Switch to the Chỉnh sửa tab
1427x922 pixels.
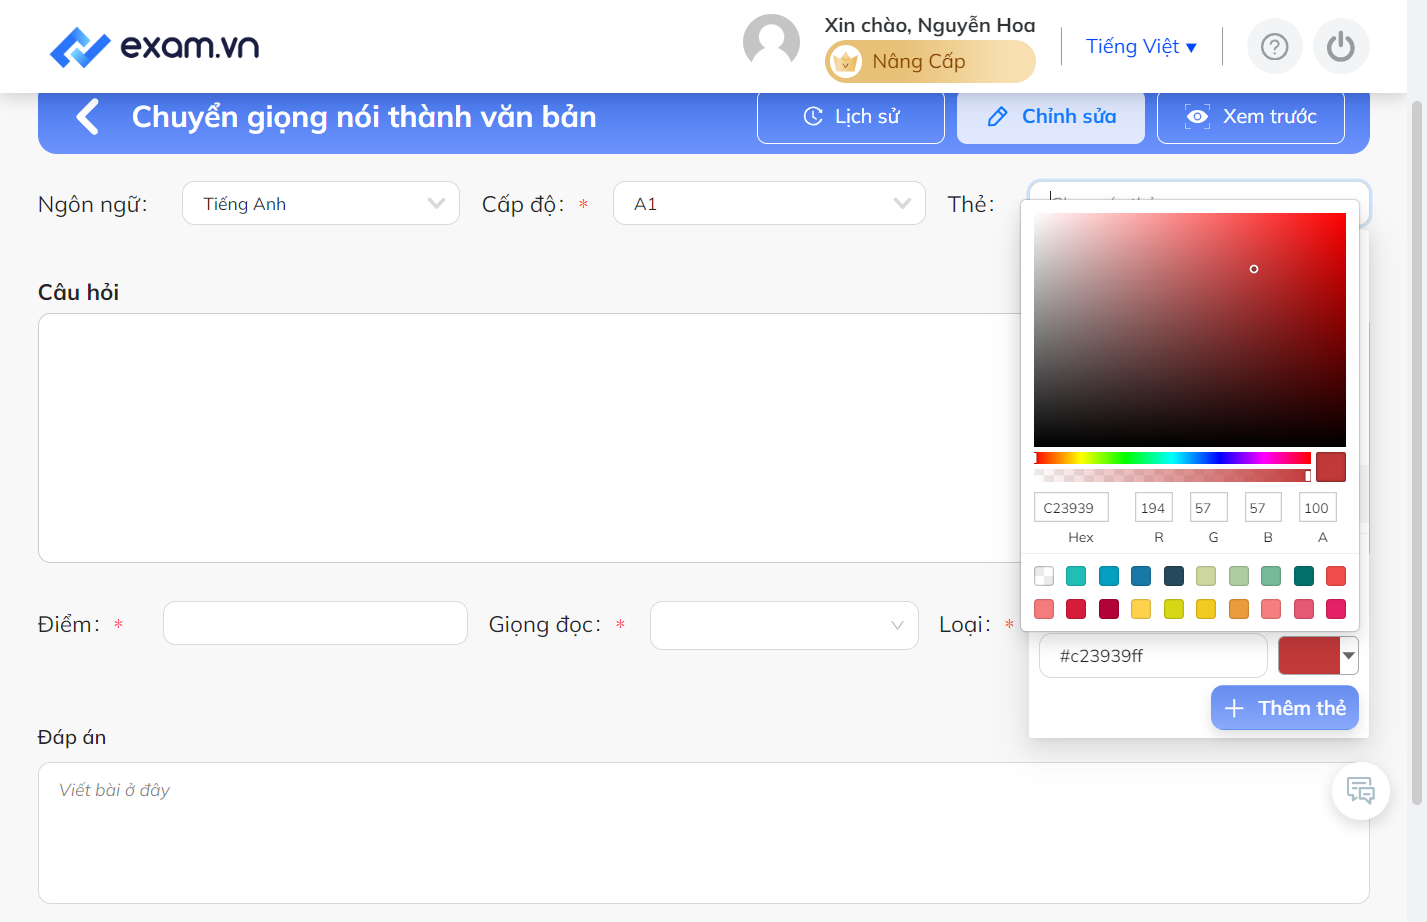point(1051,117)
